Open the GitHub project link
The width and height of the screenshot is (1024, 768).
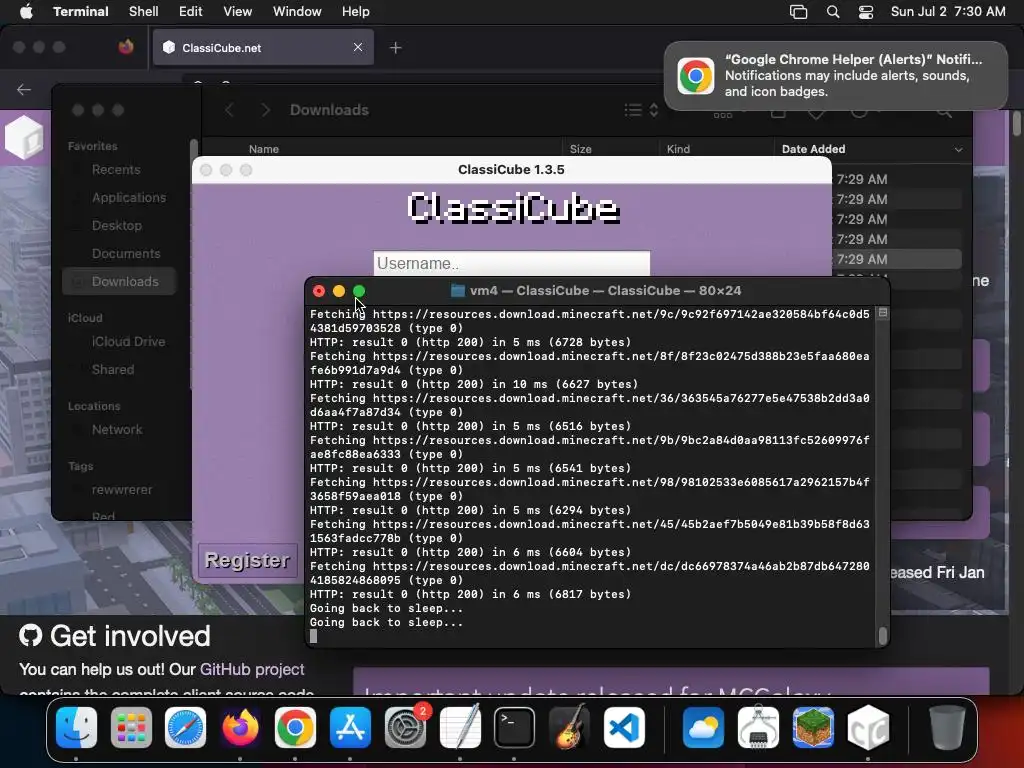[252, 669]
